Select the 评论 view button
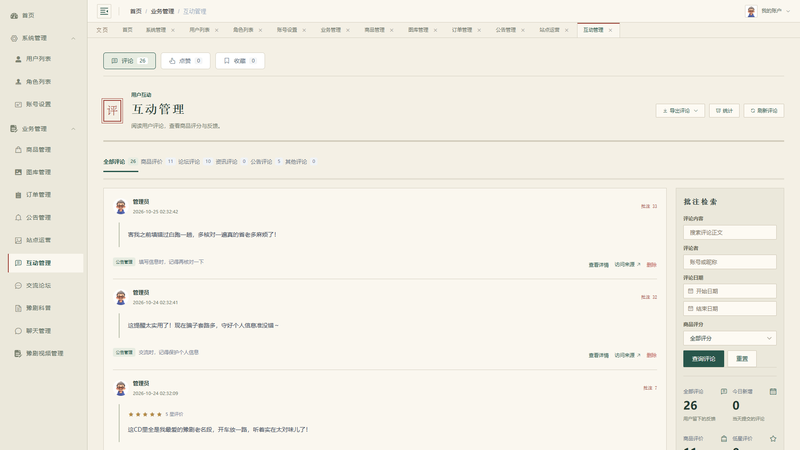 pos(129,61)
